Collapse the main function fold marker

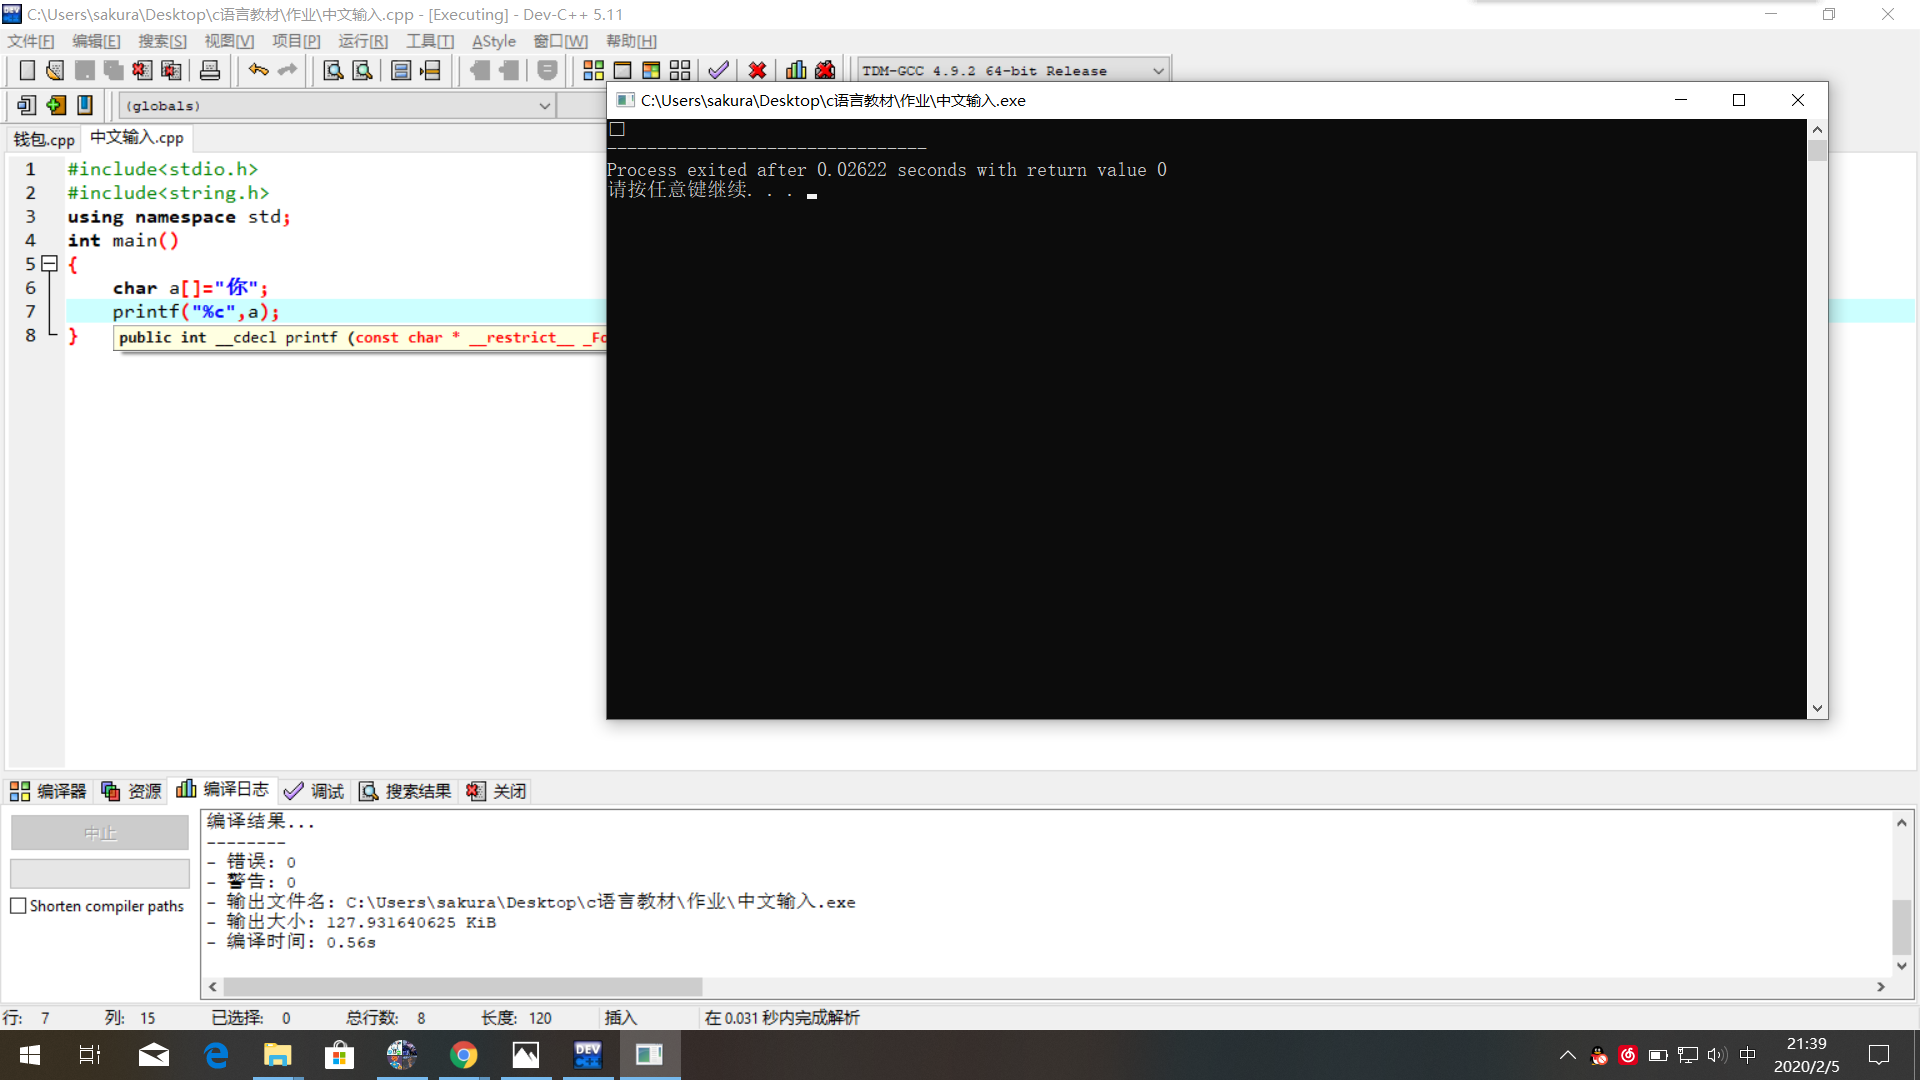tap(49, 264)
